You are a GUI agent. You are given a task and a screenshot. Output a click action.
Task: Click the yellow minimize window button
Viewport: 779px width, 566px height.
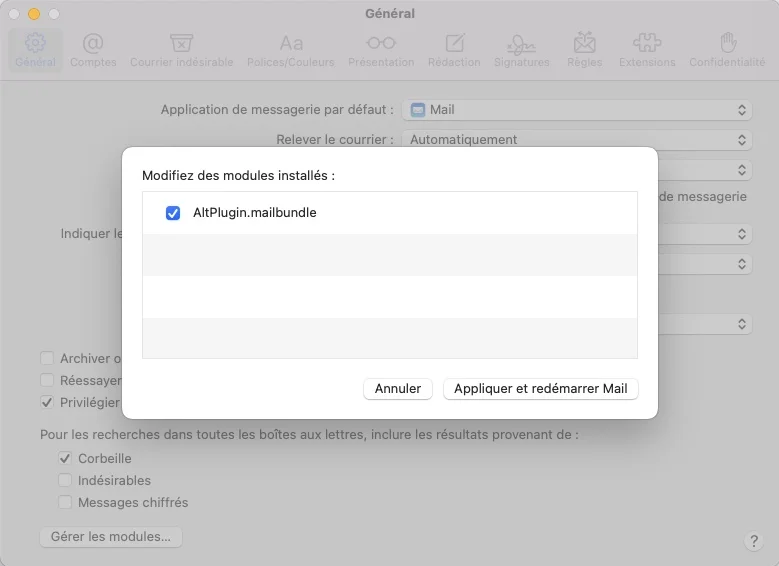coord(34,14)
